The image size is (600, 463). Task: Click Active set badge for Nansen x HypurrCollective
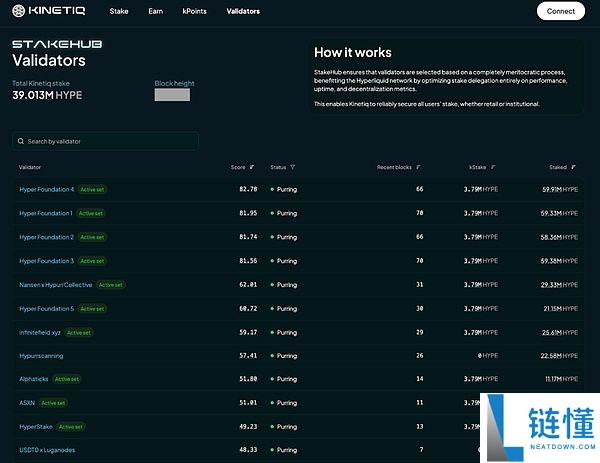coord(111,285)
